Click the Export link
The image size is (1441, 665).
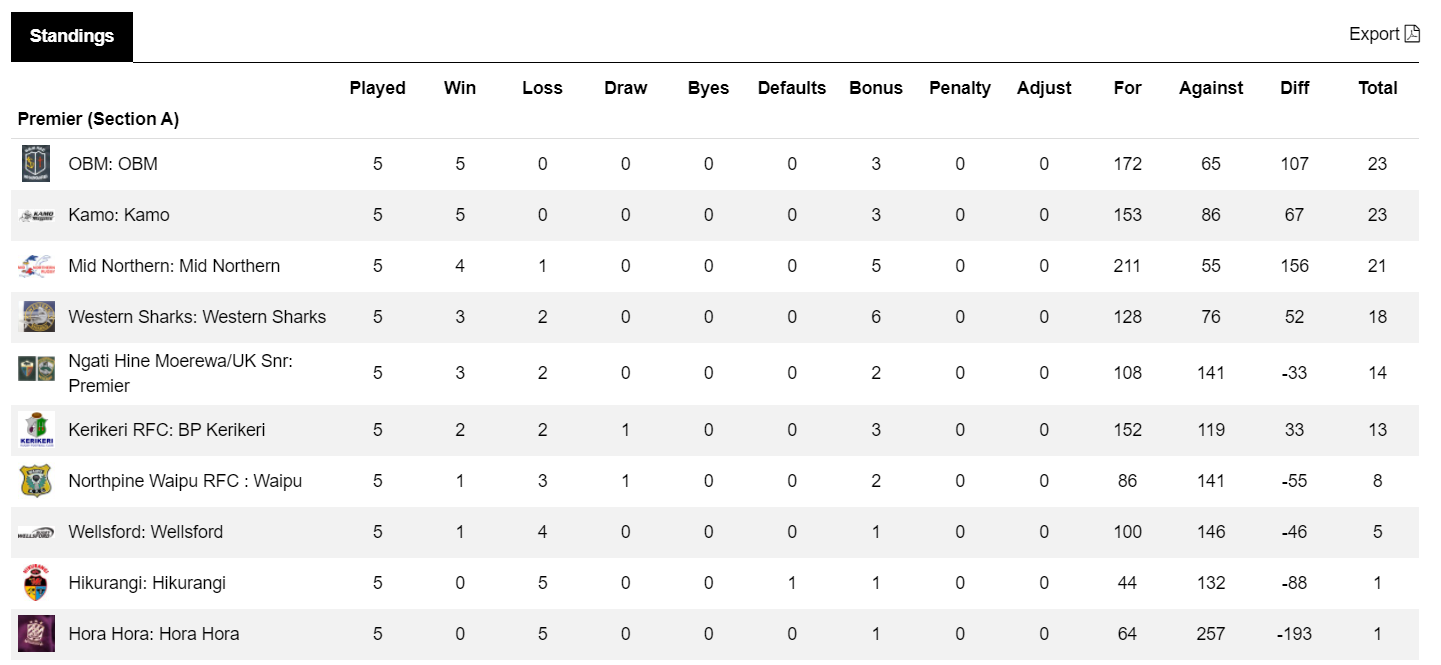1374,34
